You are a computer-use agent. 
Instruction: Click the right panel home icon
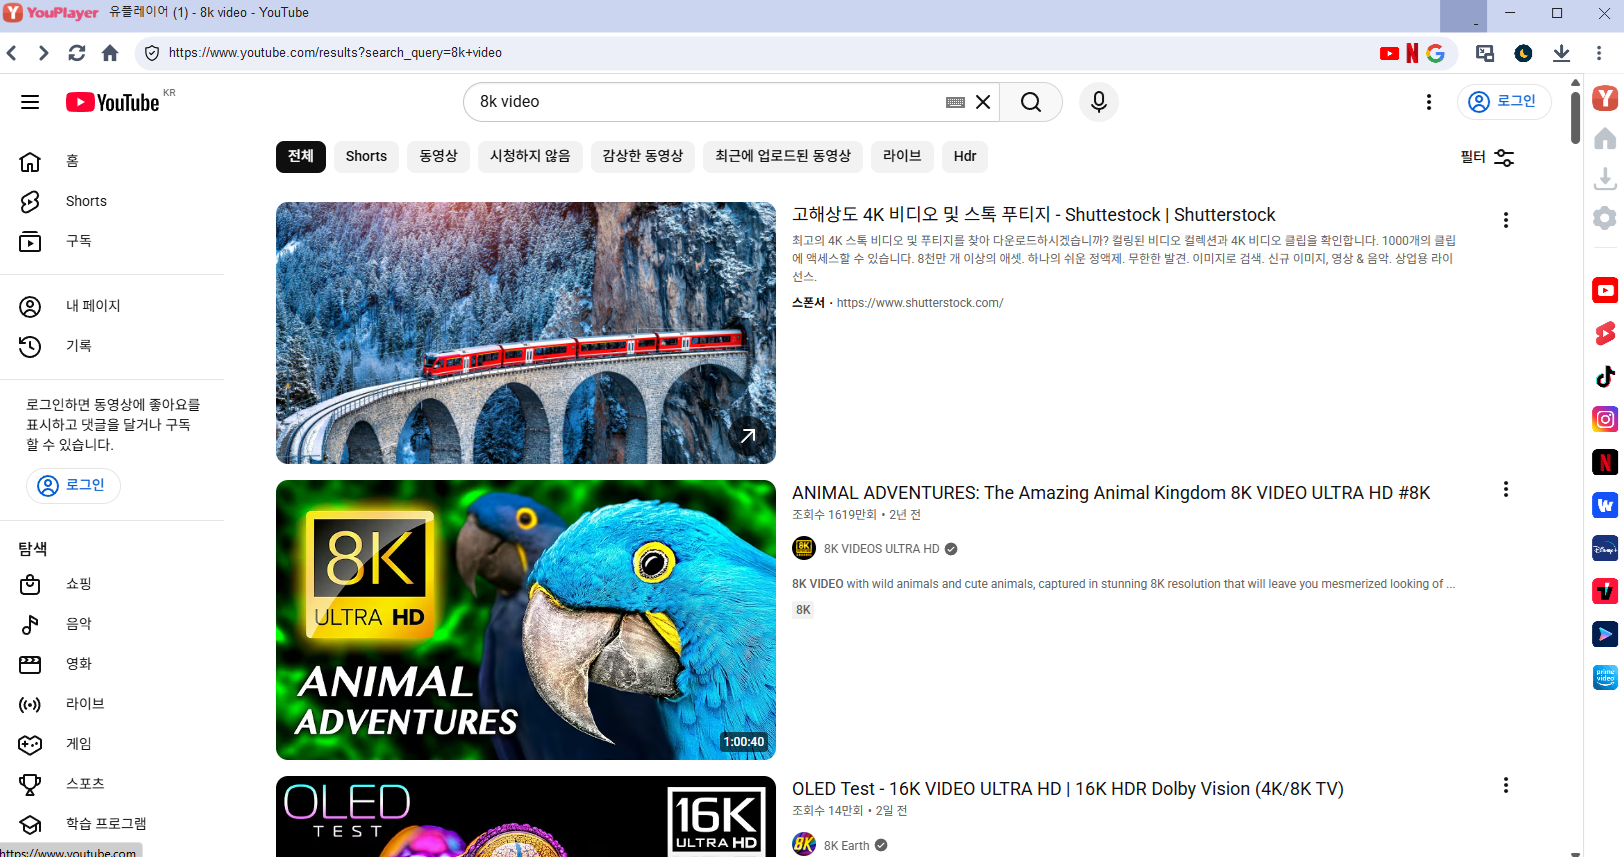point(1605,139)
